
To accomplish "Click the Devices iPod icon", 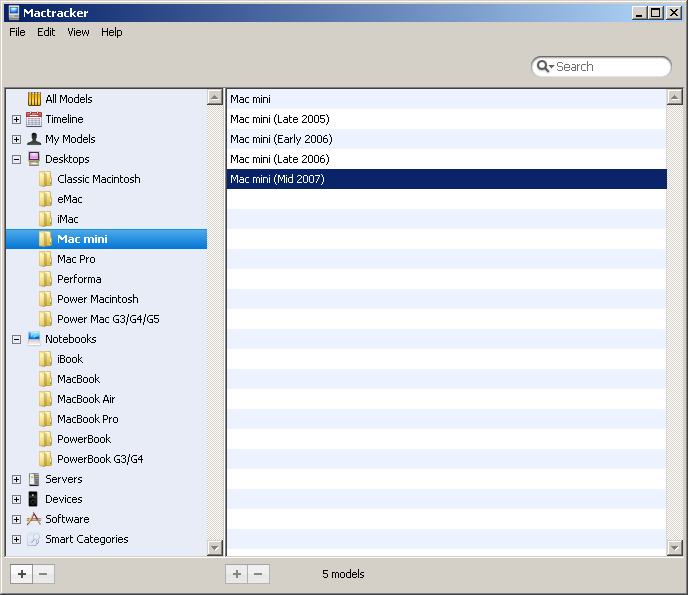I will point(33,499).
